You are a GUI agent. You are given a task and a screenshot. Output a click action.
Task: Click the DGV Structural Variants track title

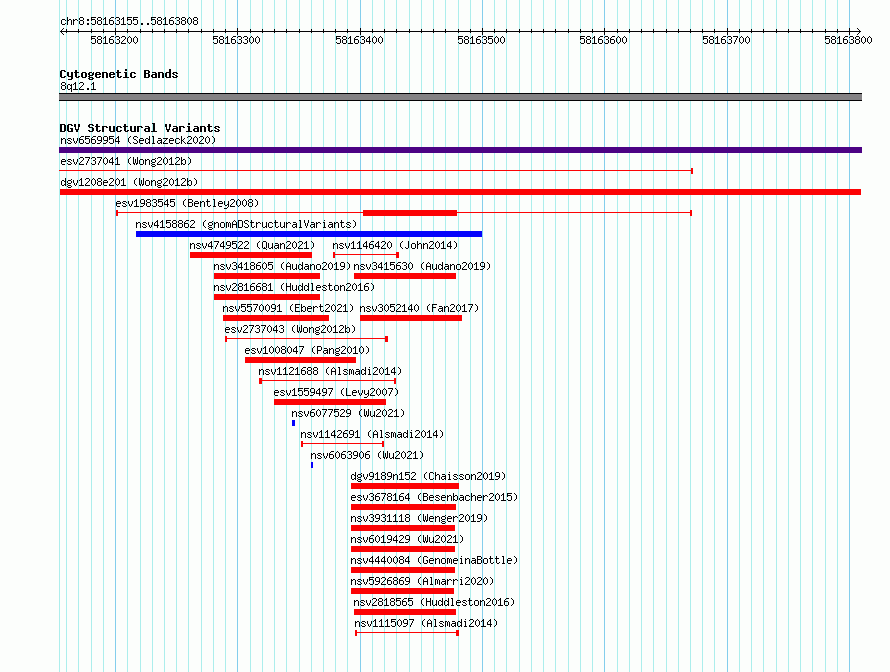coord(140,128)
